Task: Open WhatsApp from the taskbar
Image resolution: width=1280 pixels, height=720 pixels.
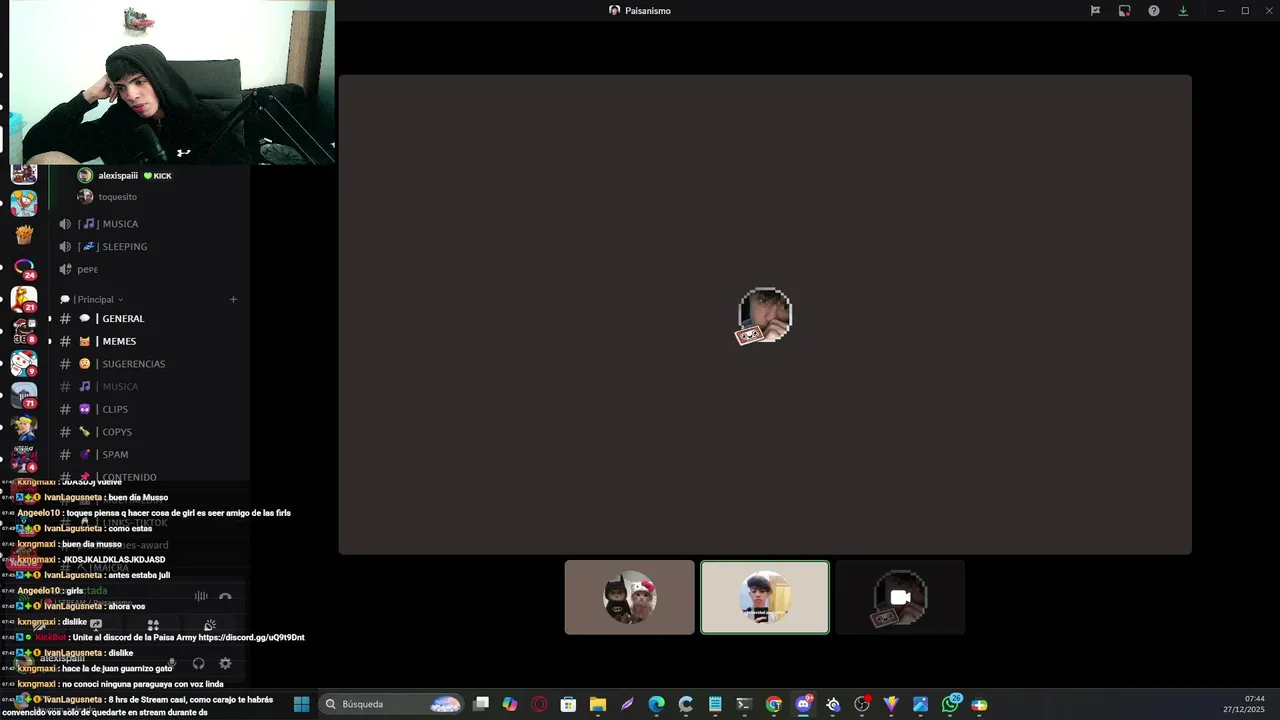Action: (950, 704)
